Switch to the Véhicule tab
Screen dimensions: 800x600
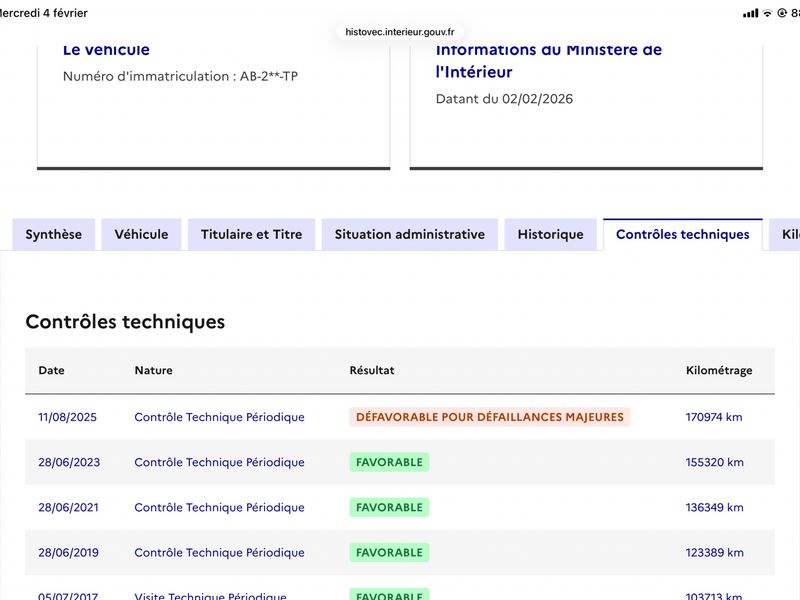pyautogui.click(x=141, y=234)
